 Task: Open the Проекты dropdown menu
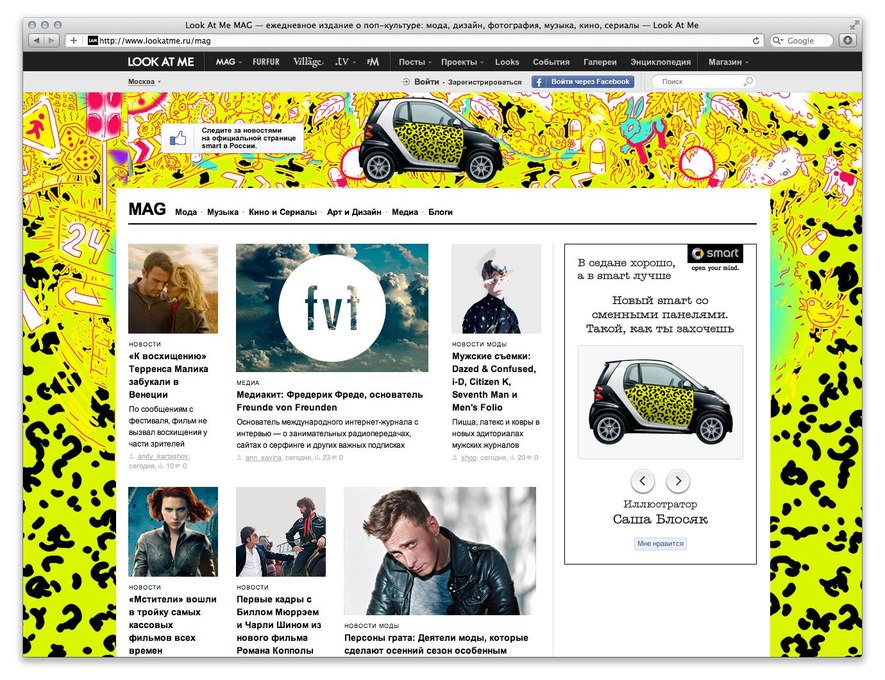(462, 62)
